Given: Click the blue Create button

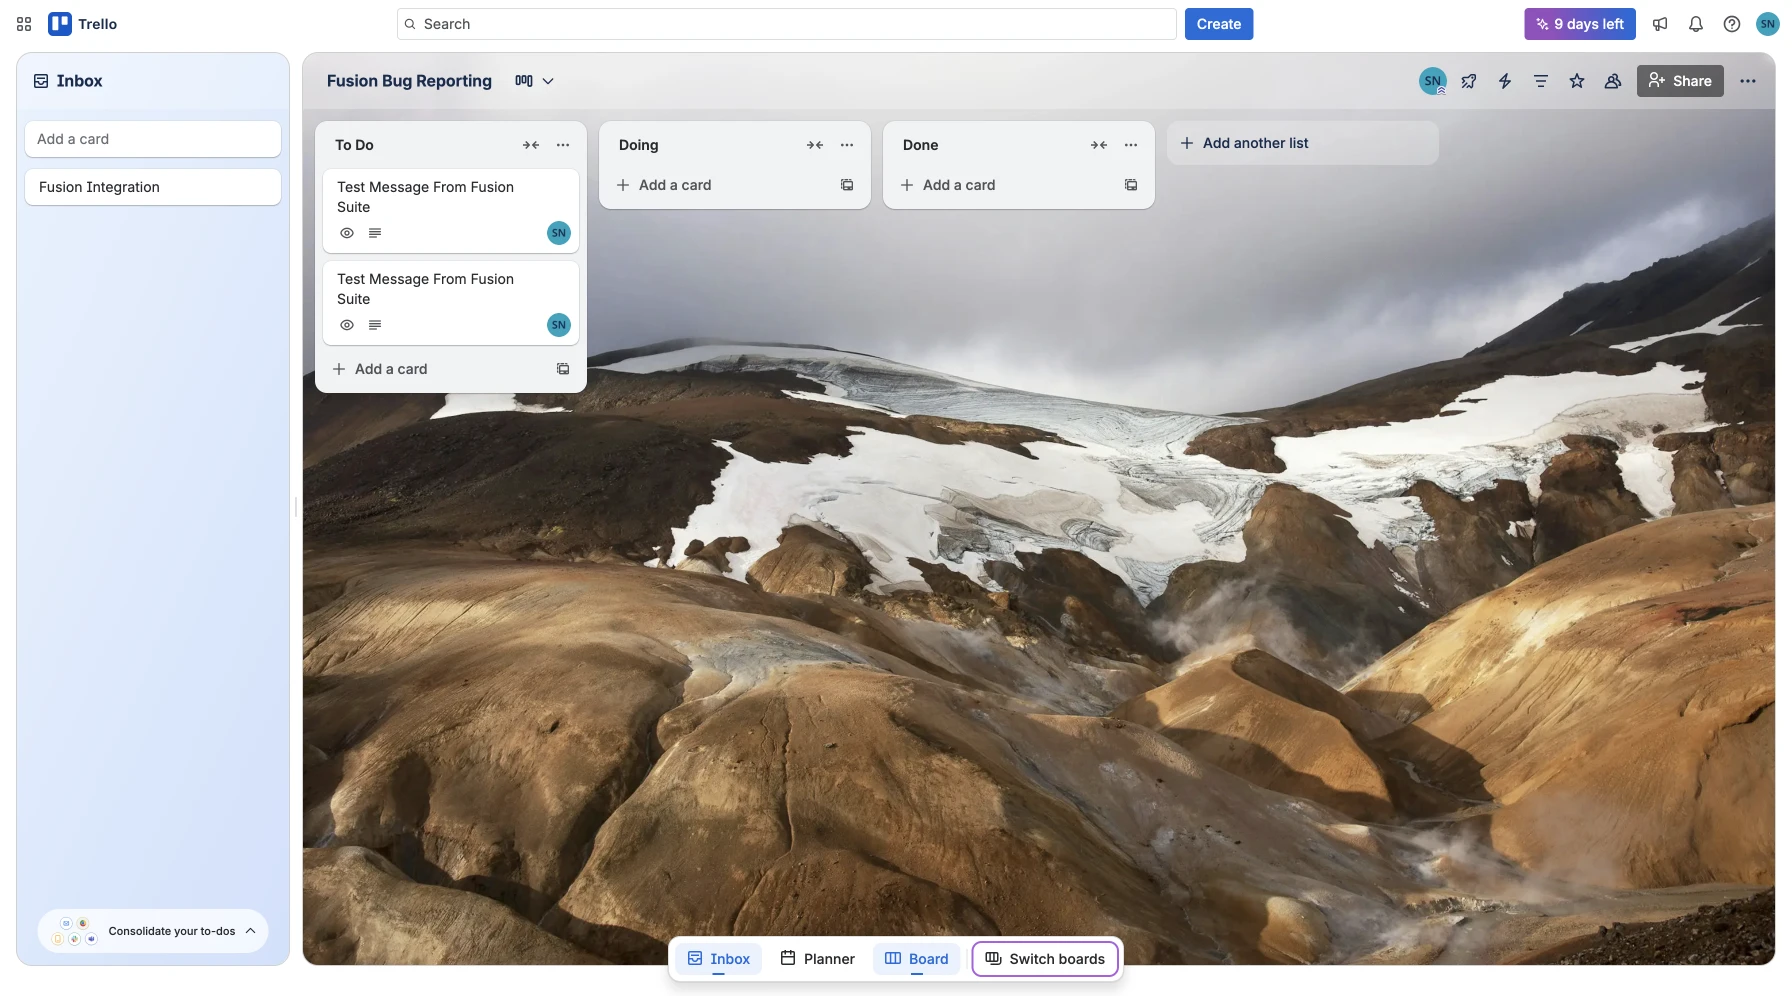Looking at the screenshot, I should point(1218,24).
